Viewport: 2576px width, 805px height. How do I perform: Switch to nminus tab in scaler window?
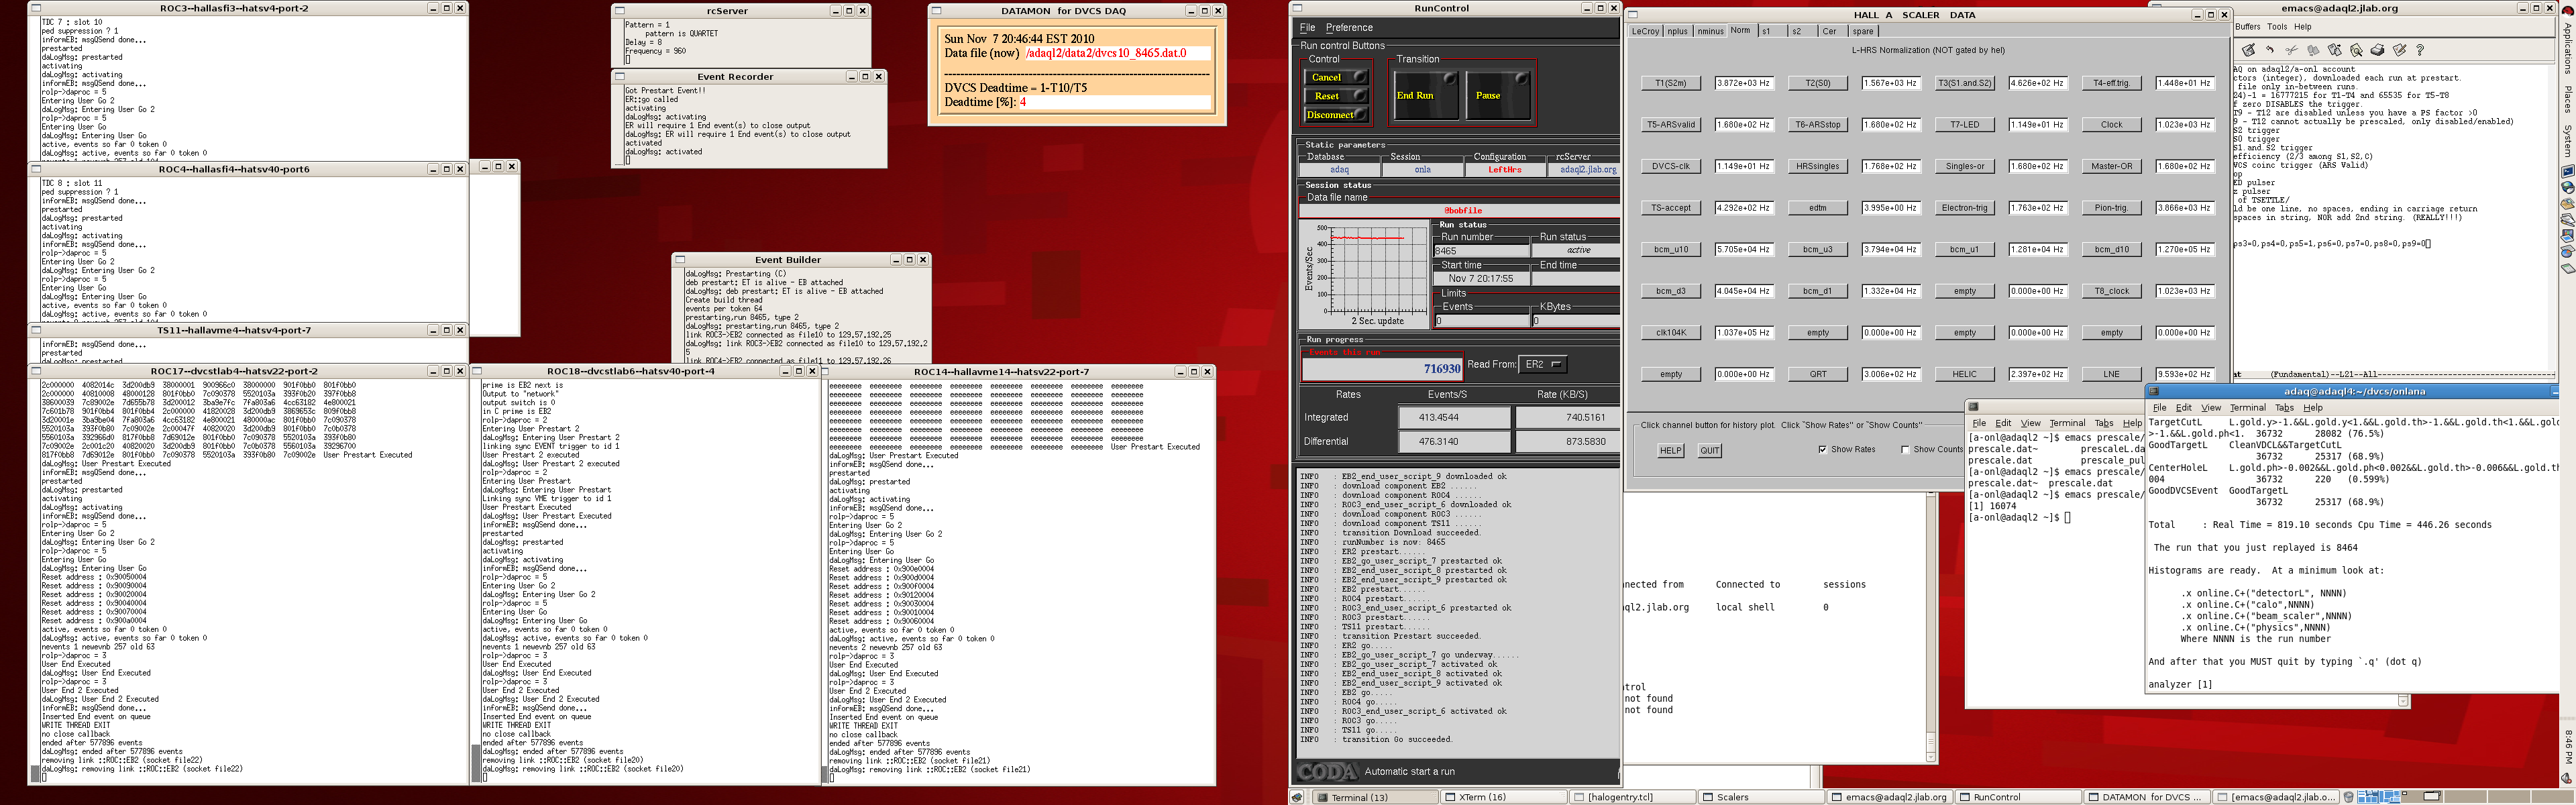point(1710,32)
